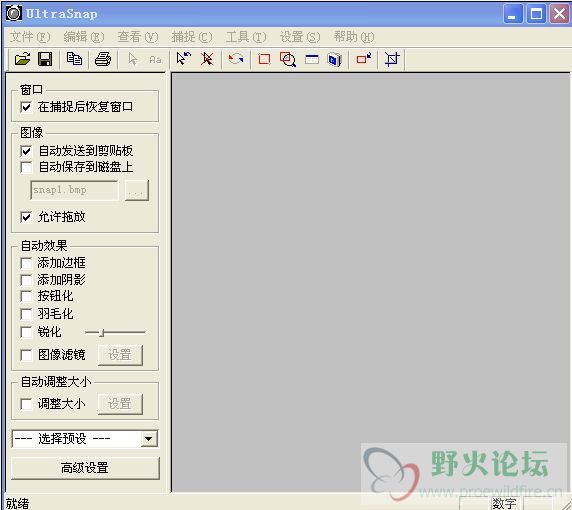Click the full-screen monitor capture icon
572x510 pixels.
(335, 59)
